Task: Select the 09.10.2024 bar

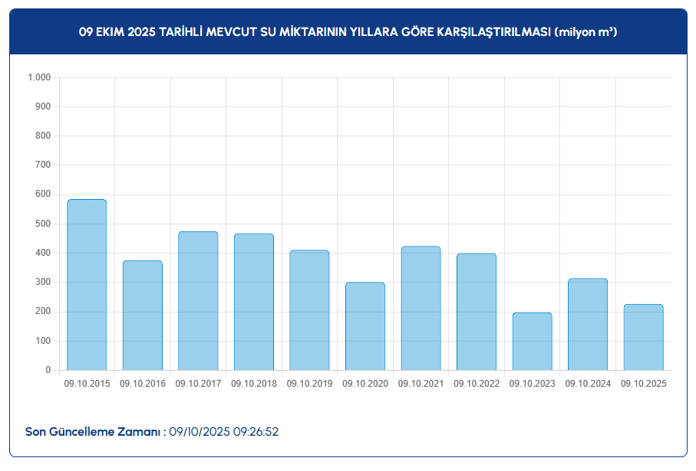Action: click(x=588, y=324)
